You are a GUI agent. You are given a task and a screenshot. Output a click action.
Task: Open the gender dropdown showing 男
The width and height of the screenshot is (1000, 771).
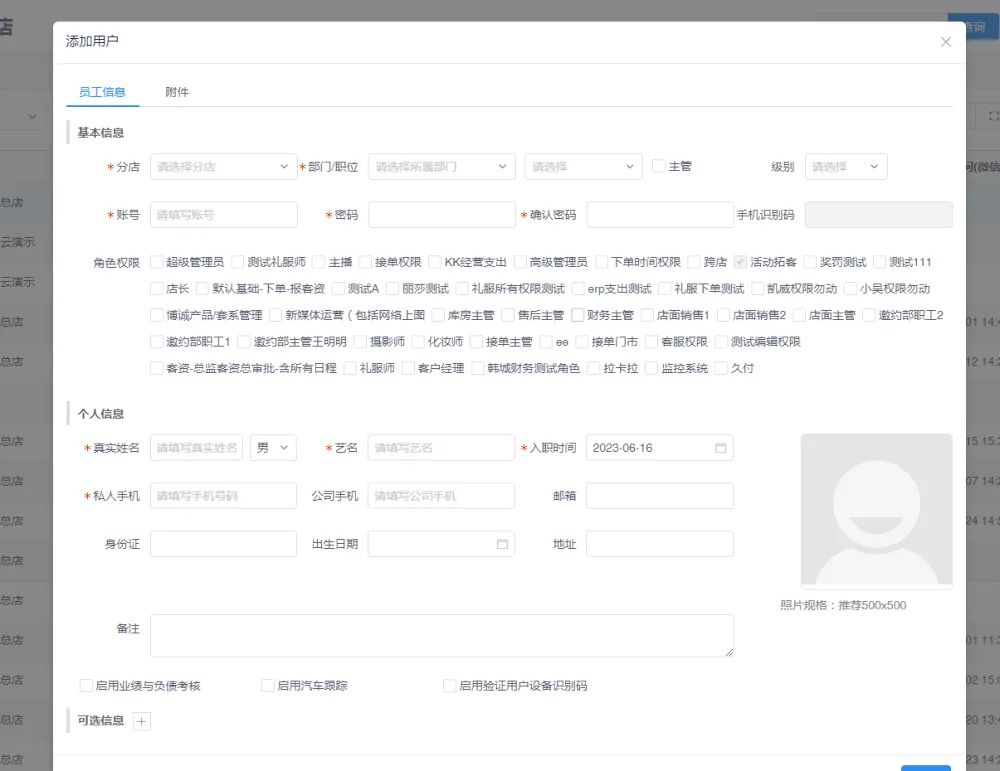[273, 448]
